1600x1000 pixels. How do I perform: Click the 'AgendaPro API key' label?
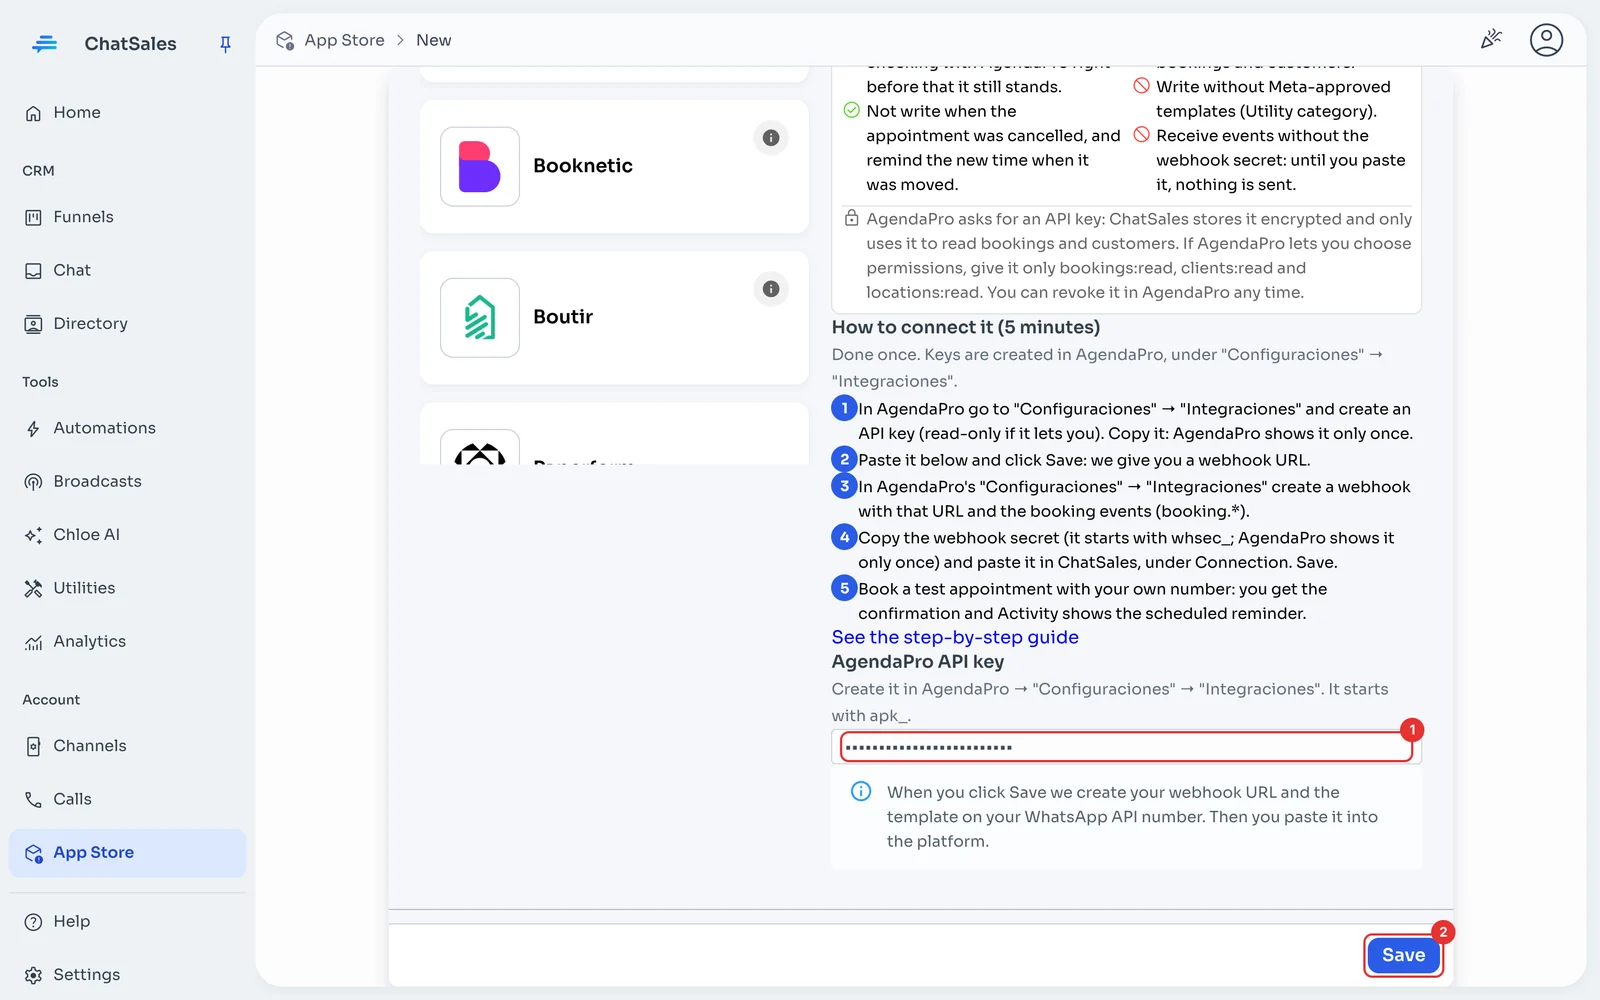[x=918, y=661]
